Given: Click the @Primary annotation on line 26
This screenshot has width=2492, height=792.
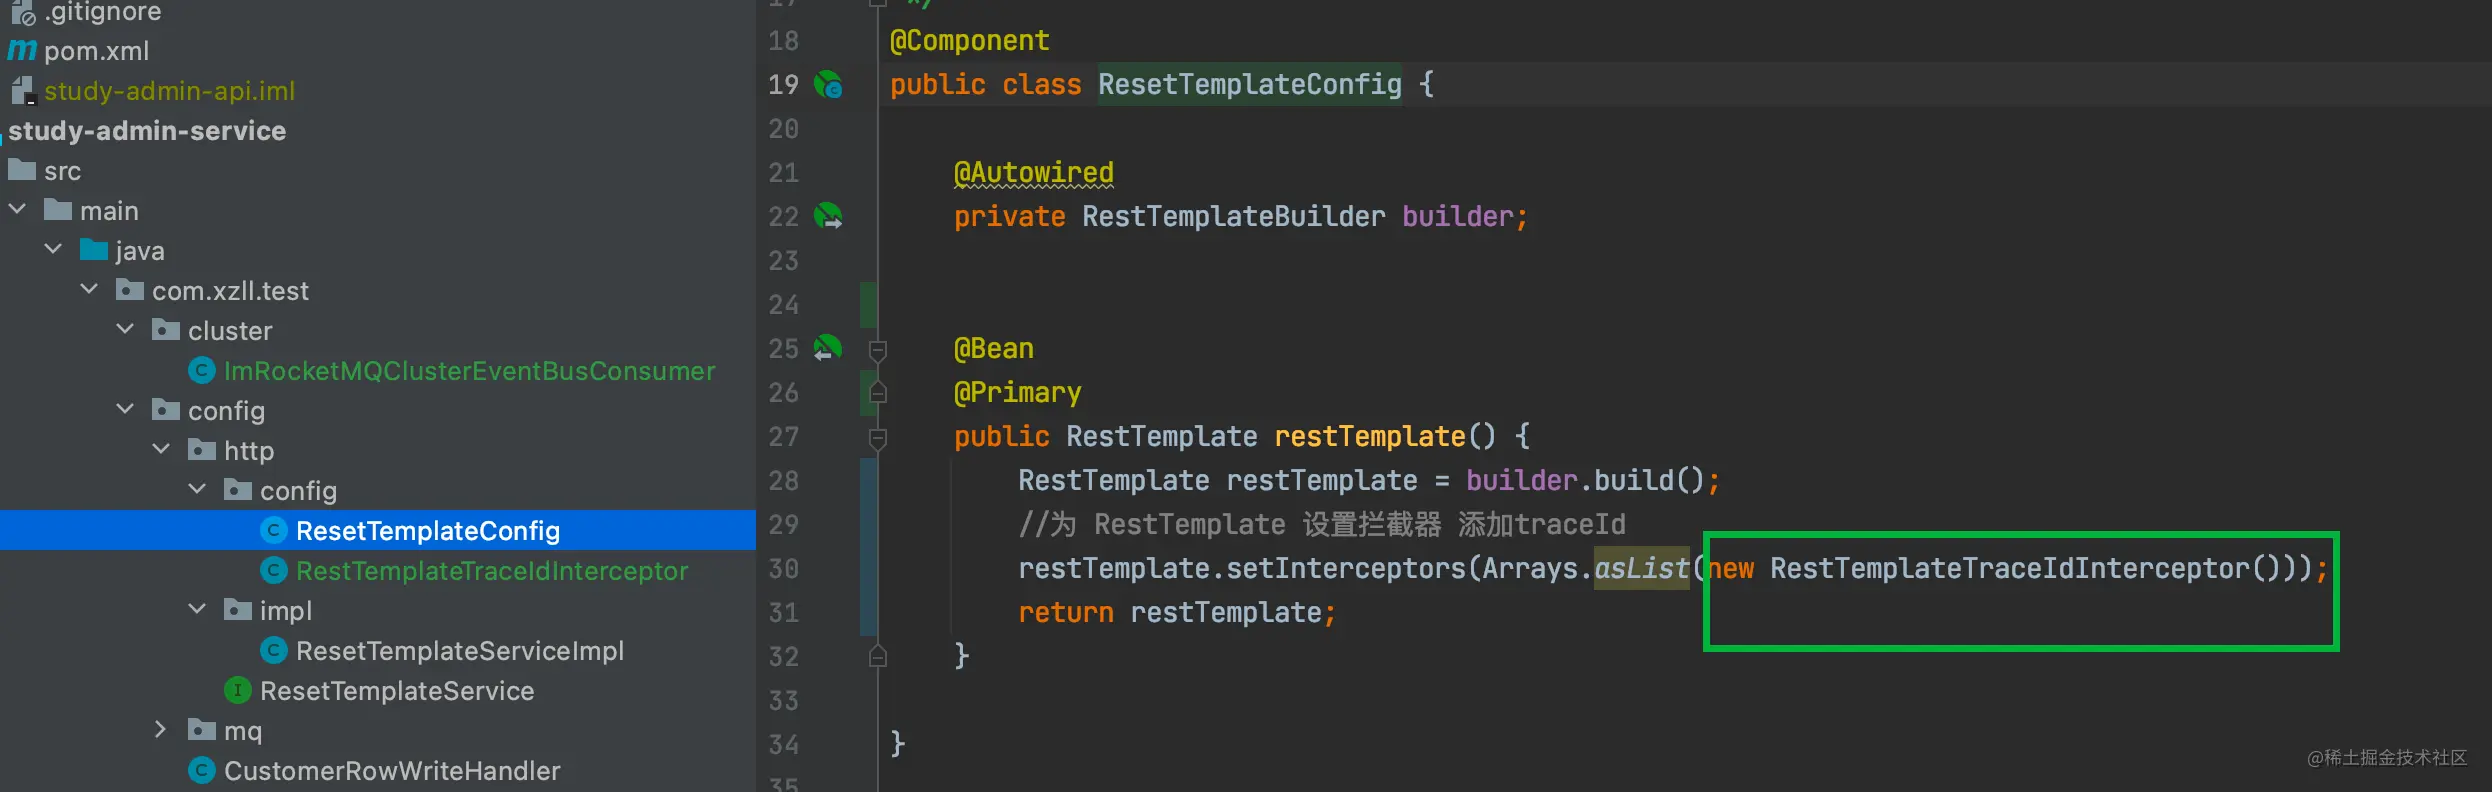Looking at the screenshot, I should pyautogui.click(x=1017, y=393).
